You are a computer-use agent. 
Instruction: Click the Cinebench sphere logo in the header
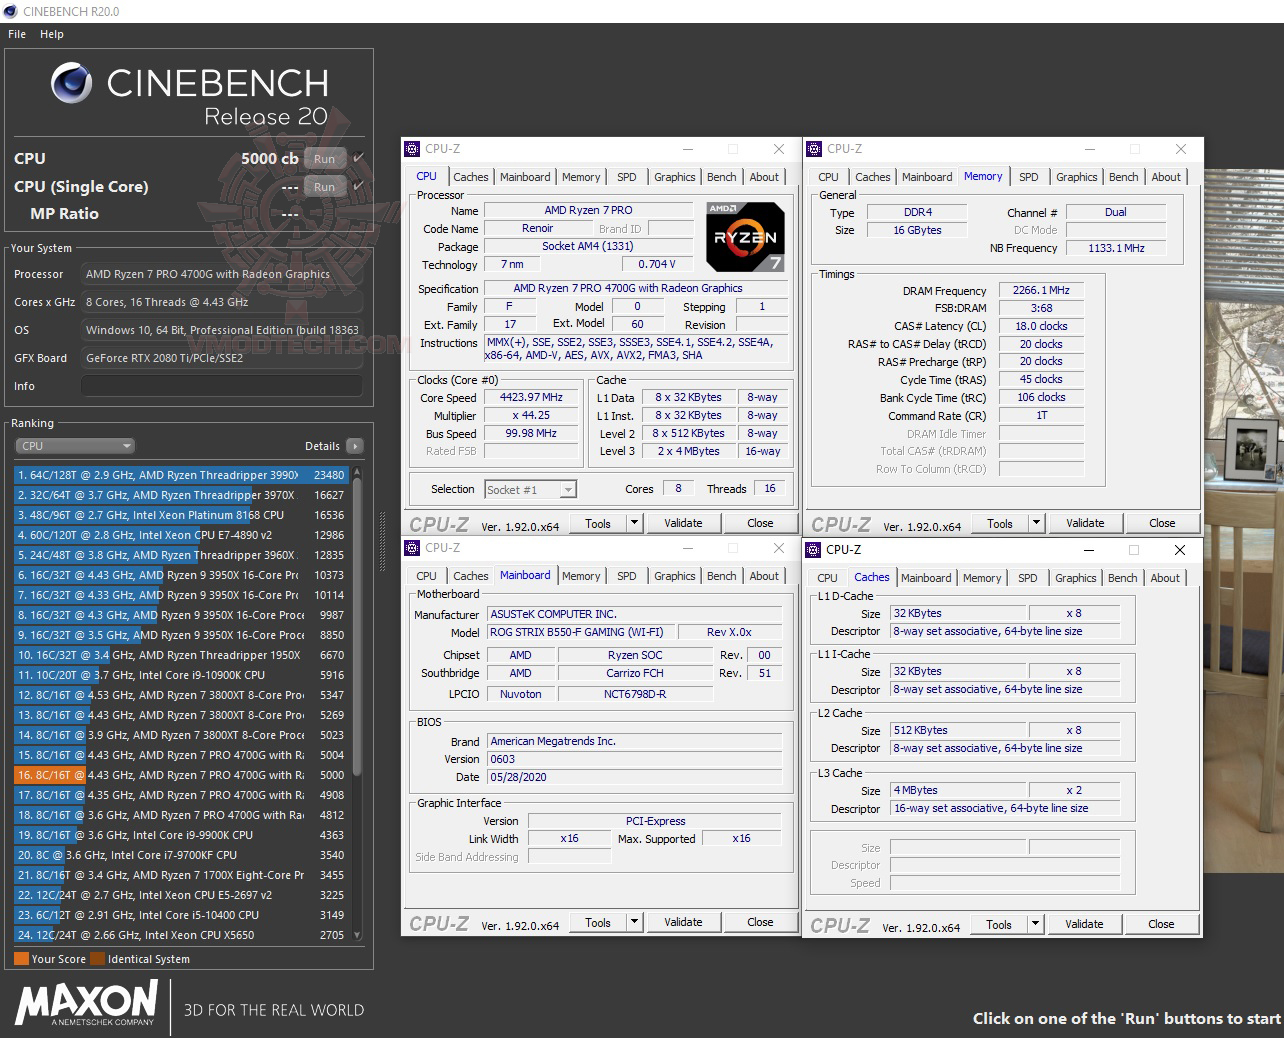pos(72,83)
